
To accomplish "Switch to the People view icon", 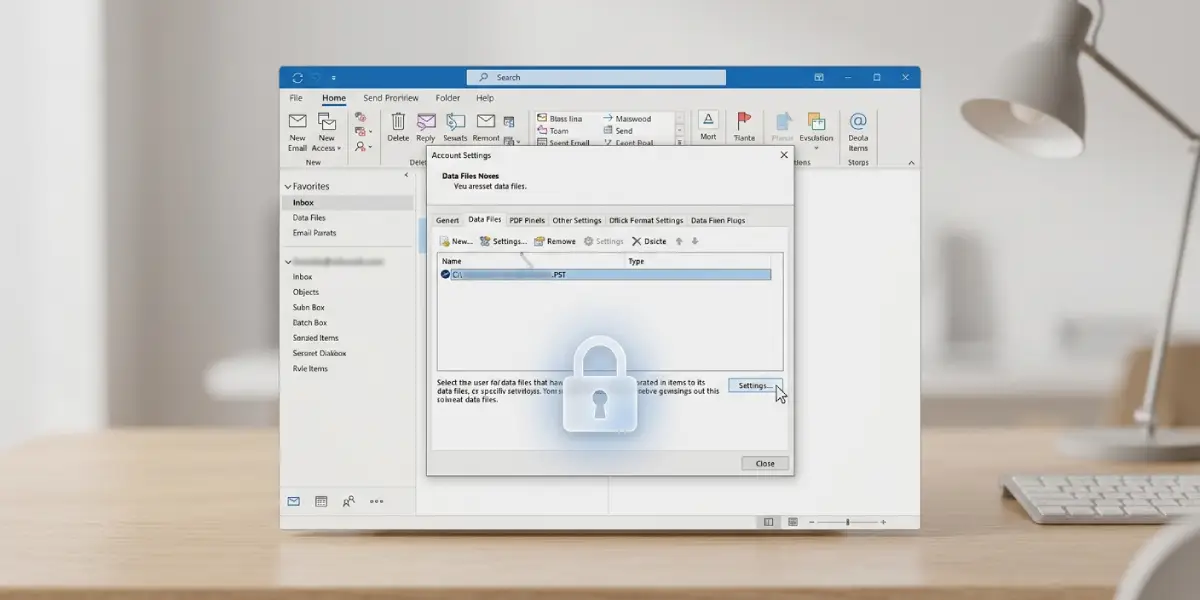I will click(348, 501).
